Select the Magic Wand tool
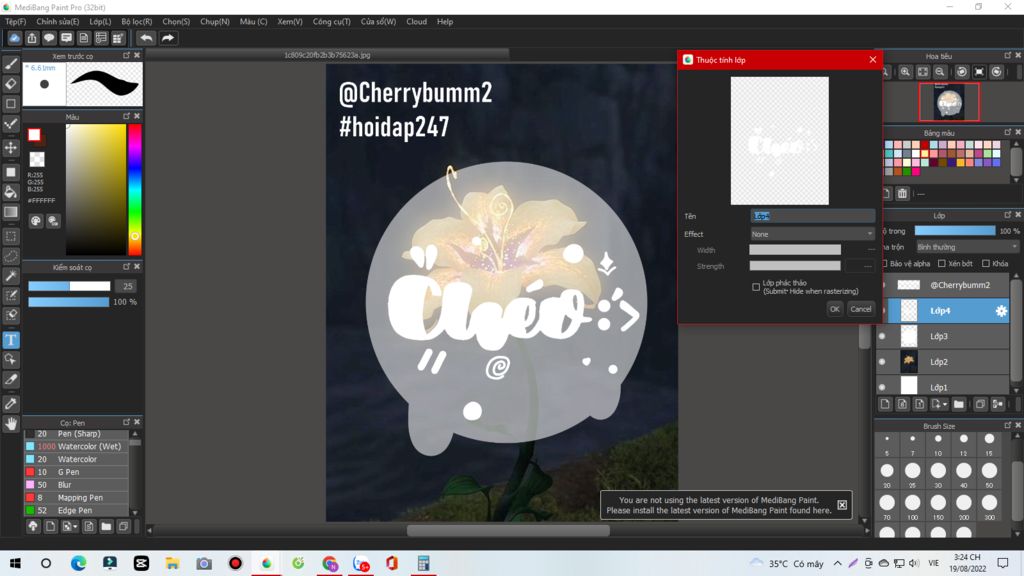 pyautogui.click(x=11, y=276)
